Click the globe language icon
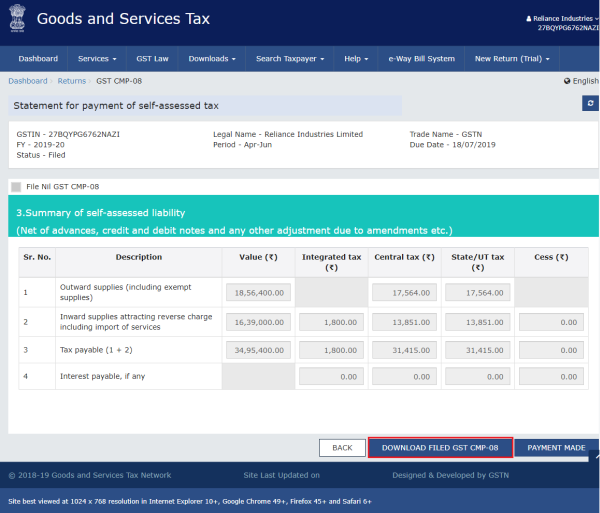600x513 pixels. click(x=567, y=80)
